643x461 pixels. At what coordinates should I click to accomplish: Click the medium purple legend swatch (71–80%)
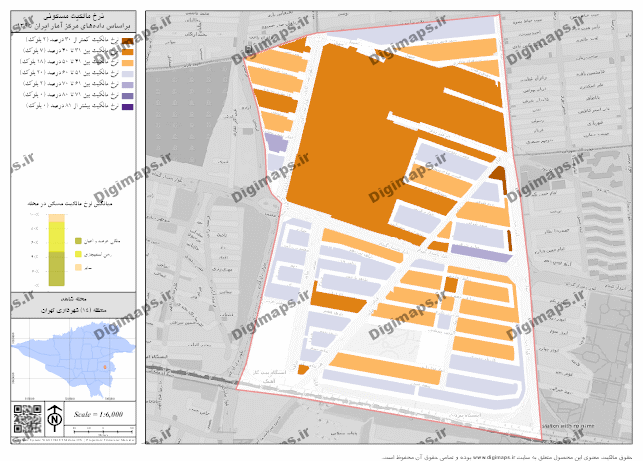point(129,94)
